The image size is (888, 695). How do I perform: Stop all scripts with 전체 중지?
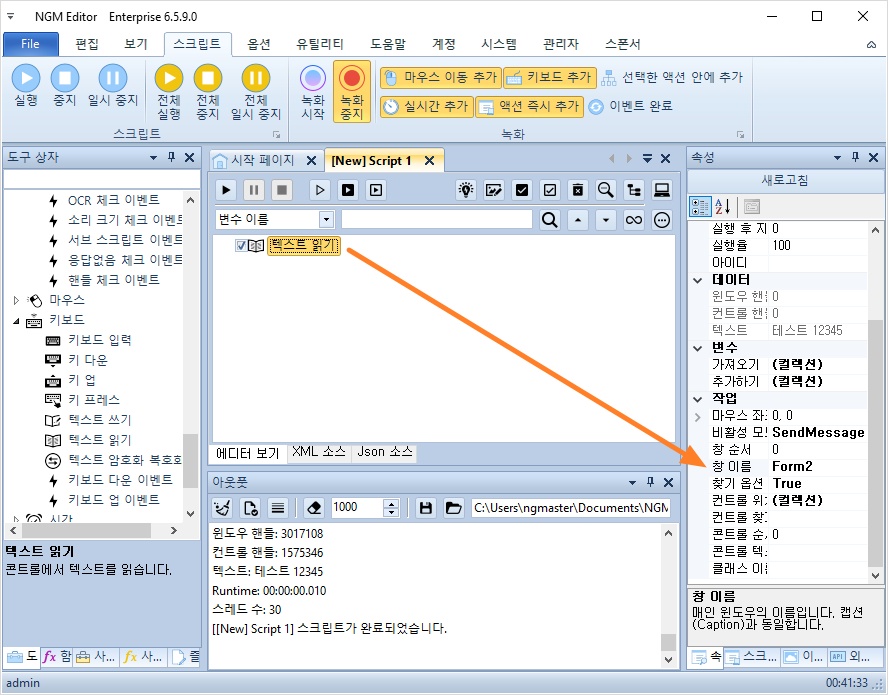coord(208,92)
